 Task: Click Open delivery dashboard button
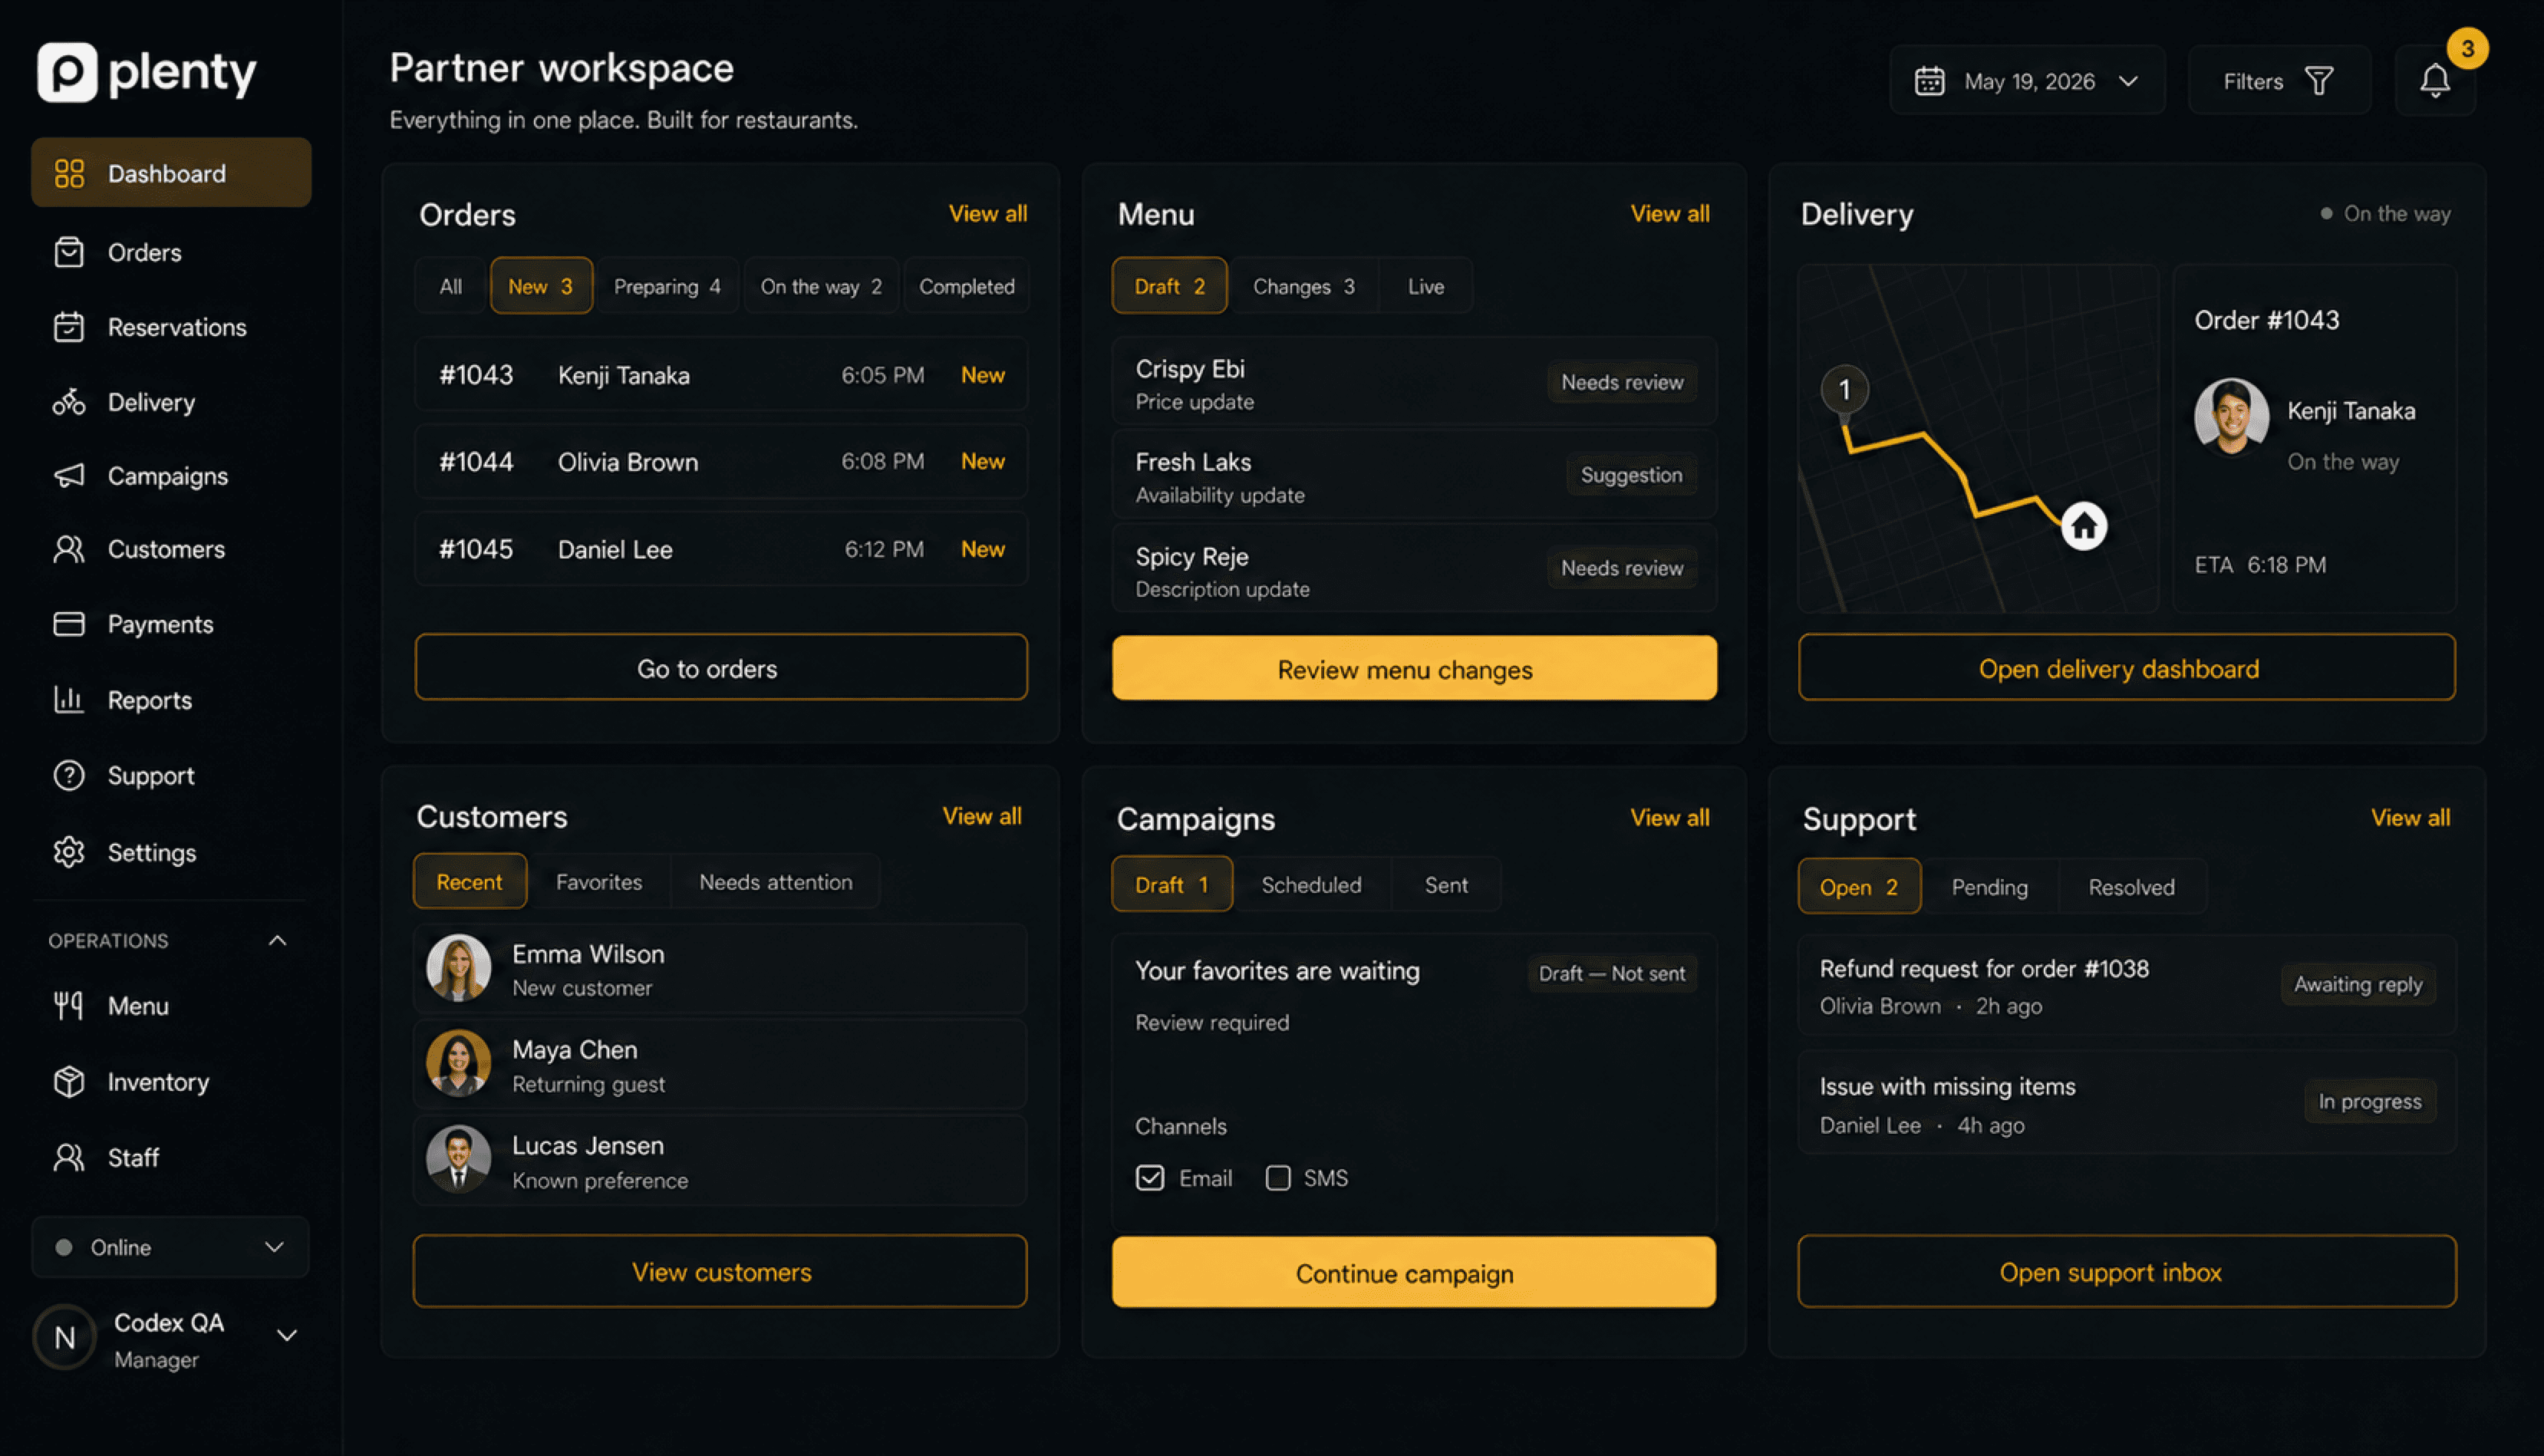(x=2126, y=668)
